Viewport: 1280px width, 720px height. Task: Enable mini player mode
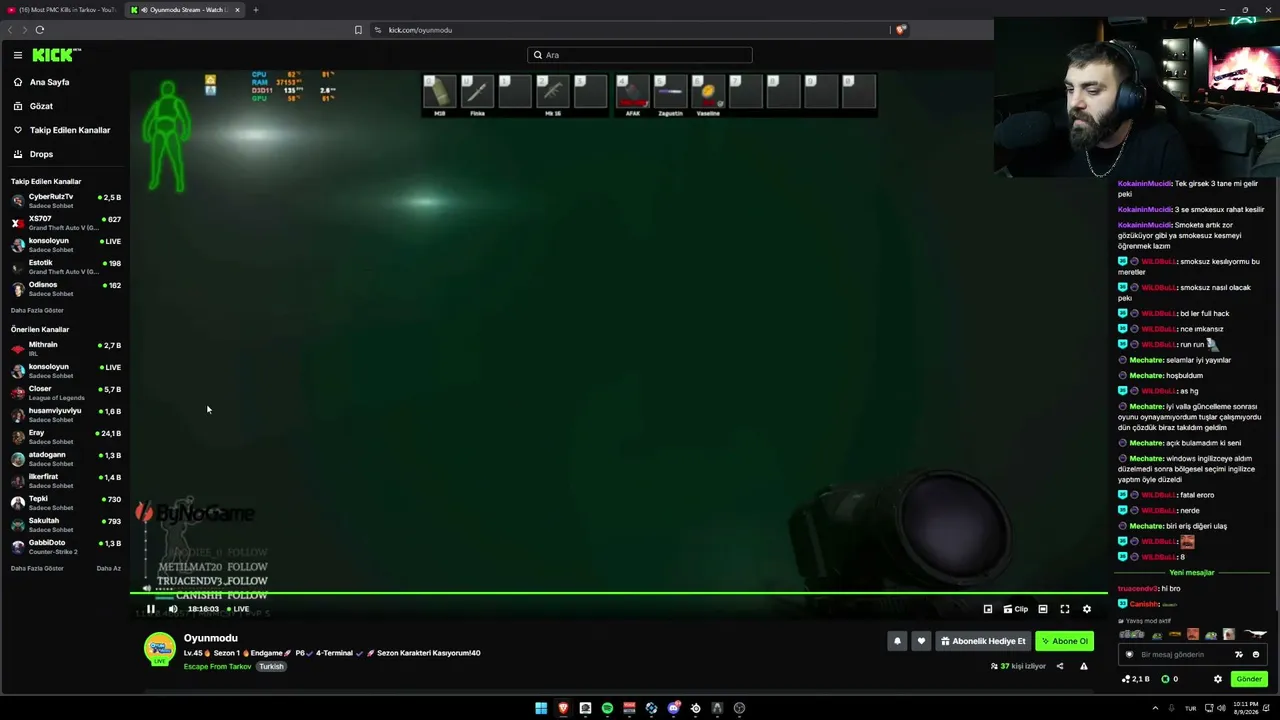click(x=988, y=609)
